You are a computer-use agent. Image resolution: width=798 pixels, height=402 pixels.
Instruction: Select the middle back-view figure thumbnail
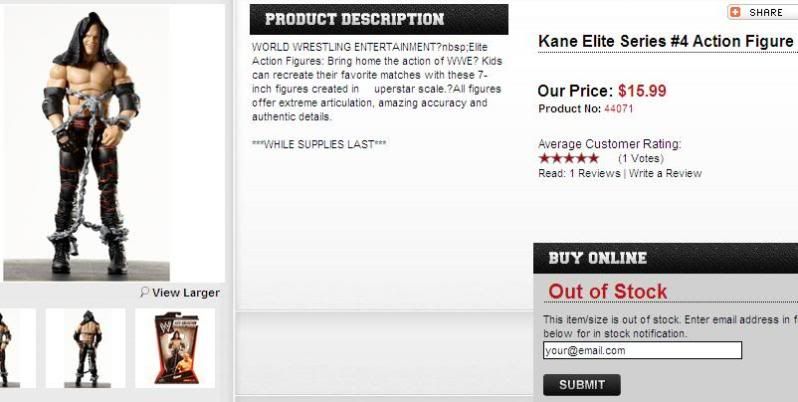[86, 348]
